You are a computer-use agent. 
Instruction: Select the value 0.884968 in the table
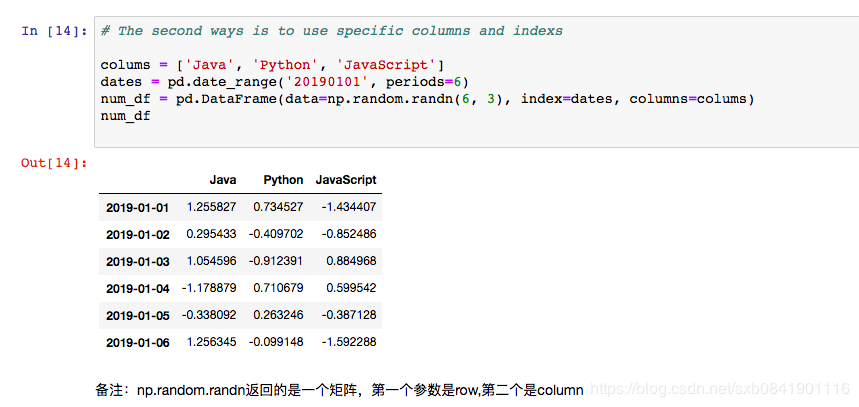pos(351,262)
